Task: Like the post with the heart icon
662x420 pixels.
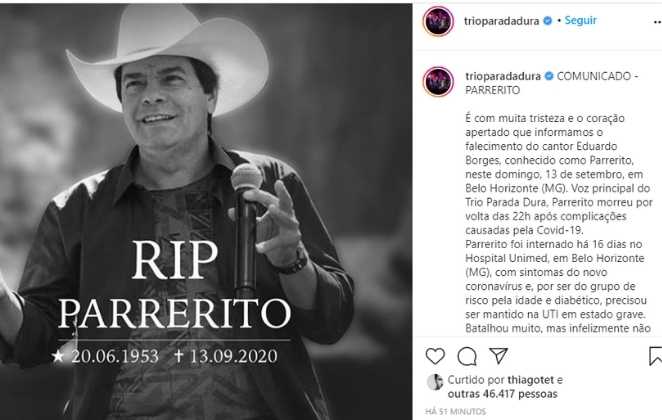Action: coord(435,356)
